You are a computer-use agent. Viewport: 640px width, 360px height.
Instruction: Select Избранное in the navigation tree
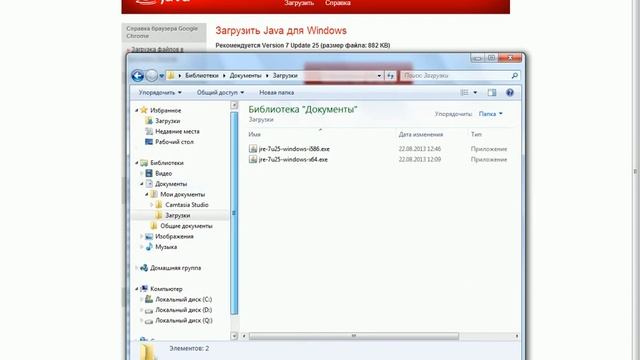coord(165,111)
